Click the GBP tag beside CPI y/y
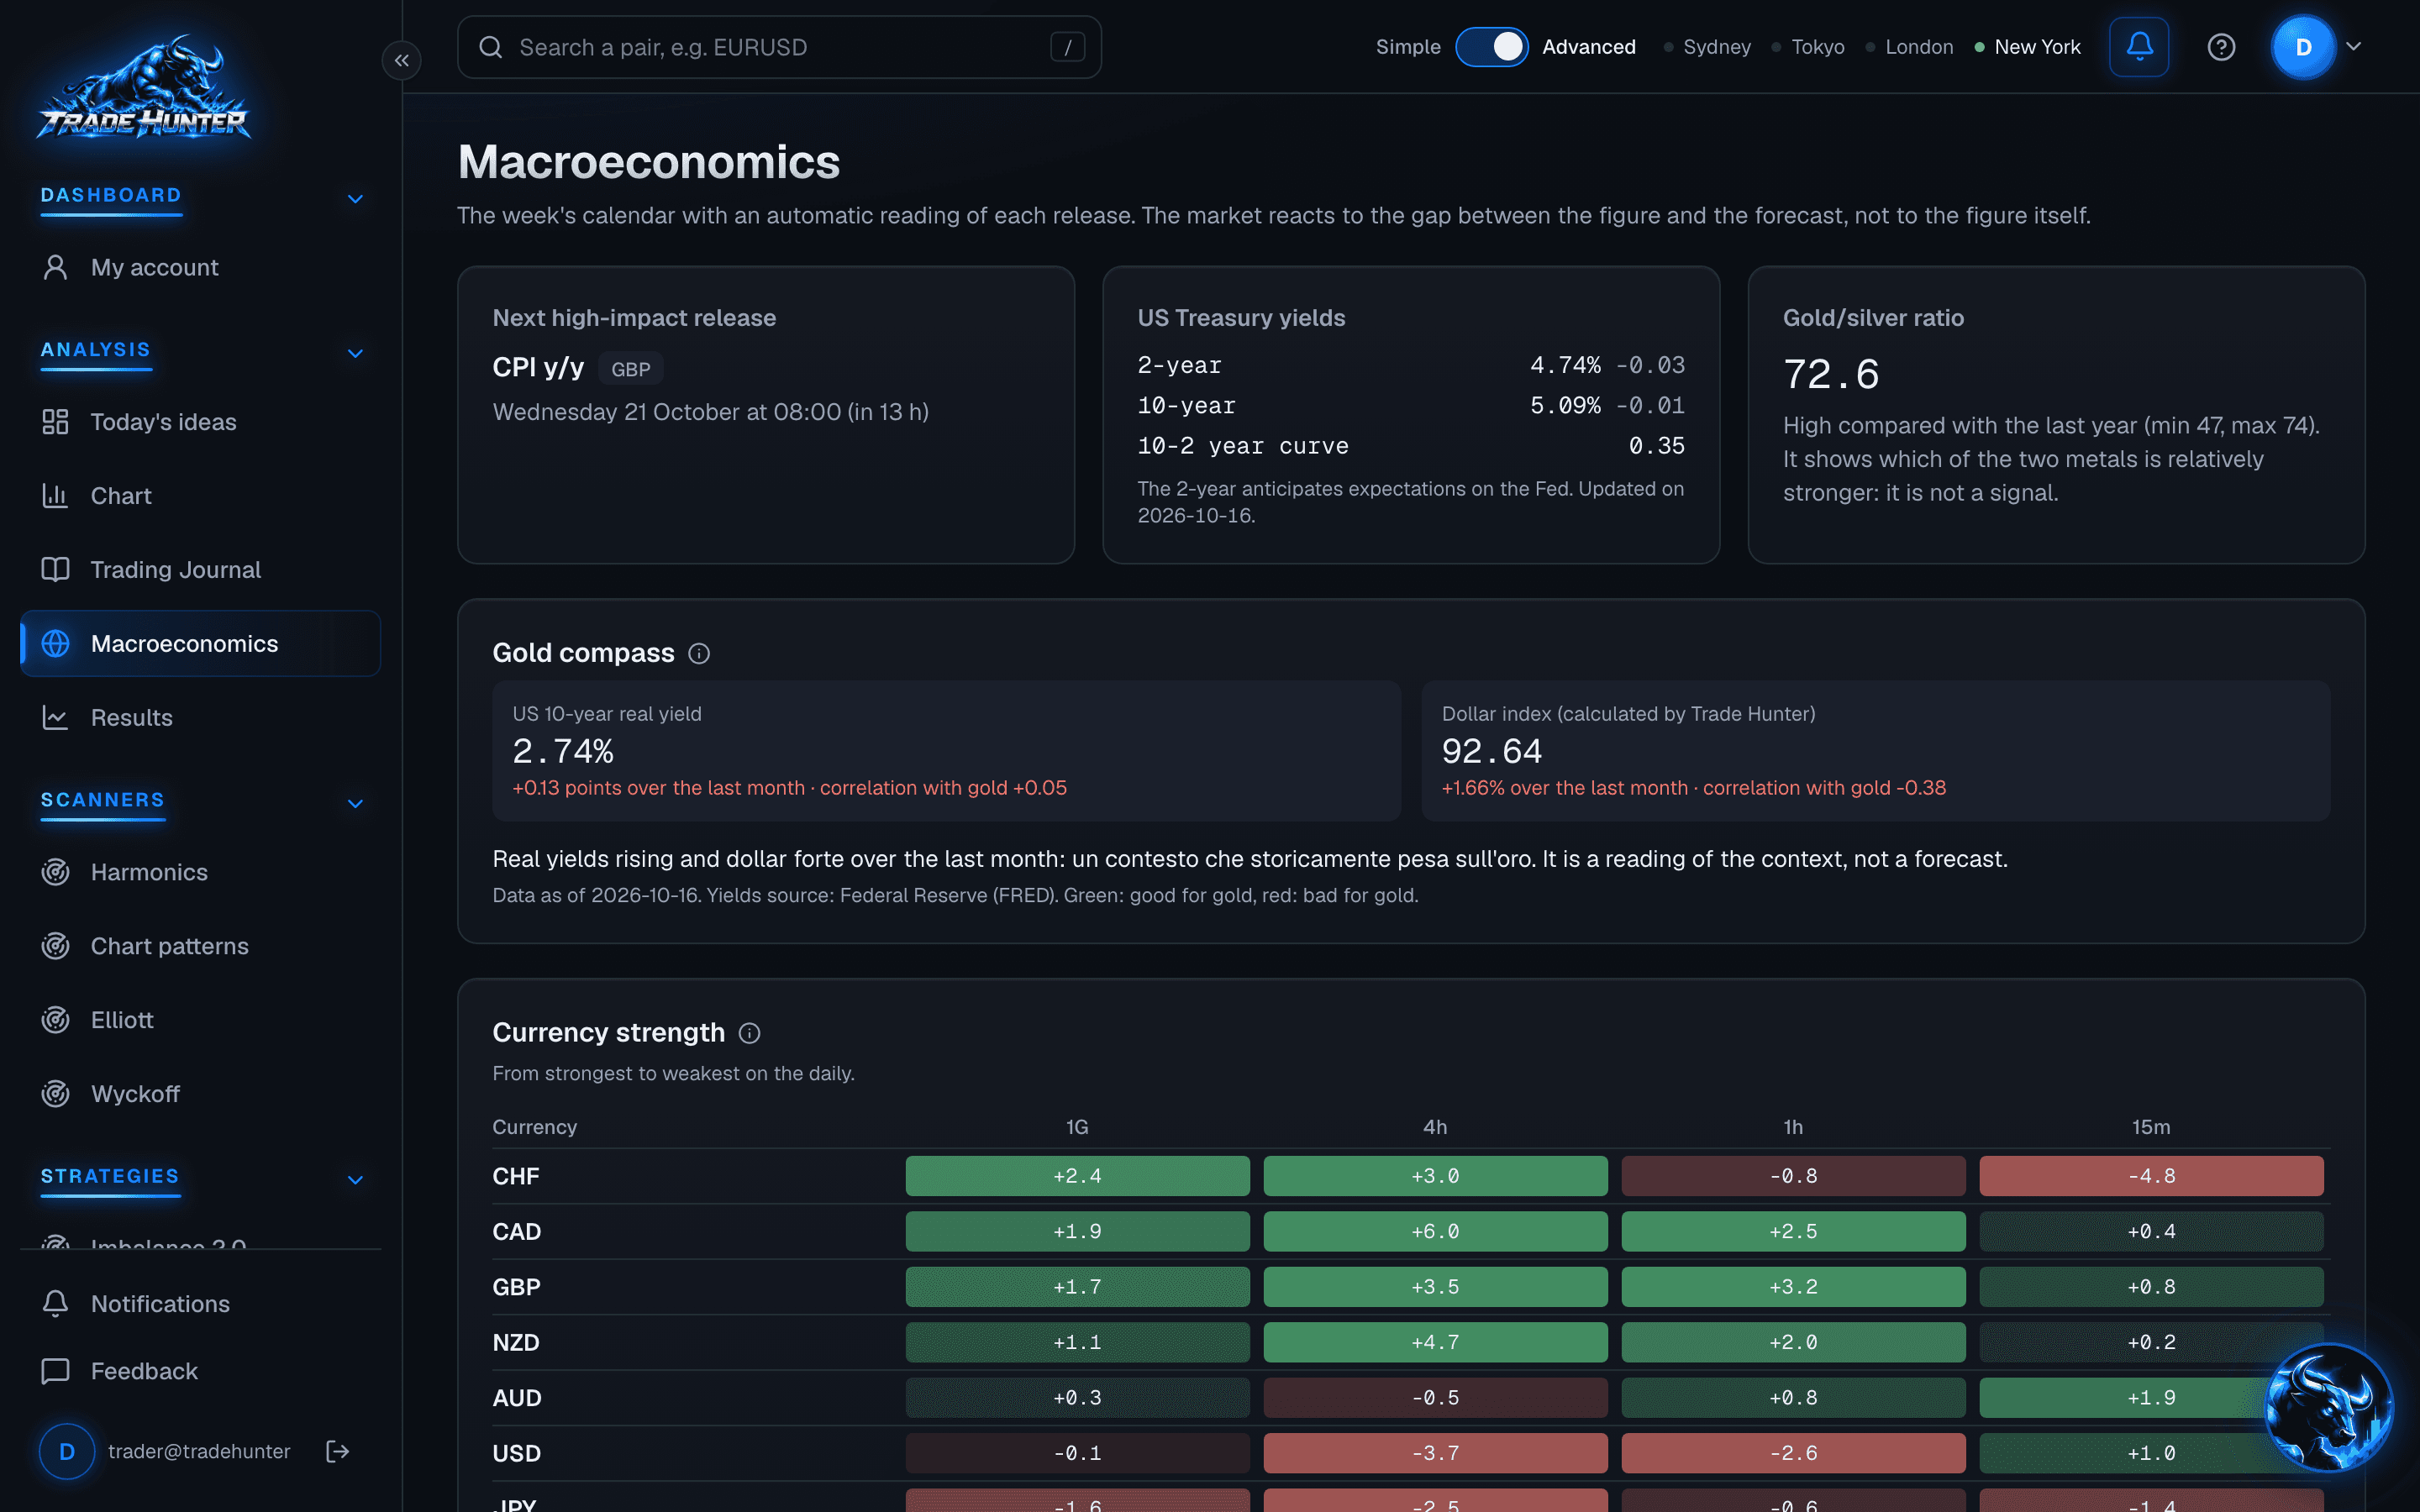The height and width of the screenshot is (1512, 2420). 630,369
